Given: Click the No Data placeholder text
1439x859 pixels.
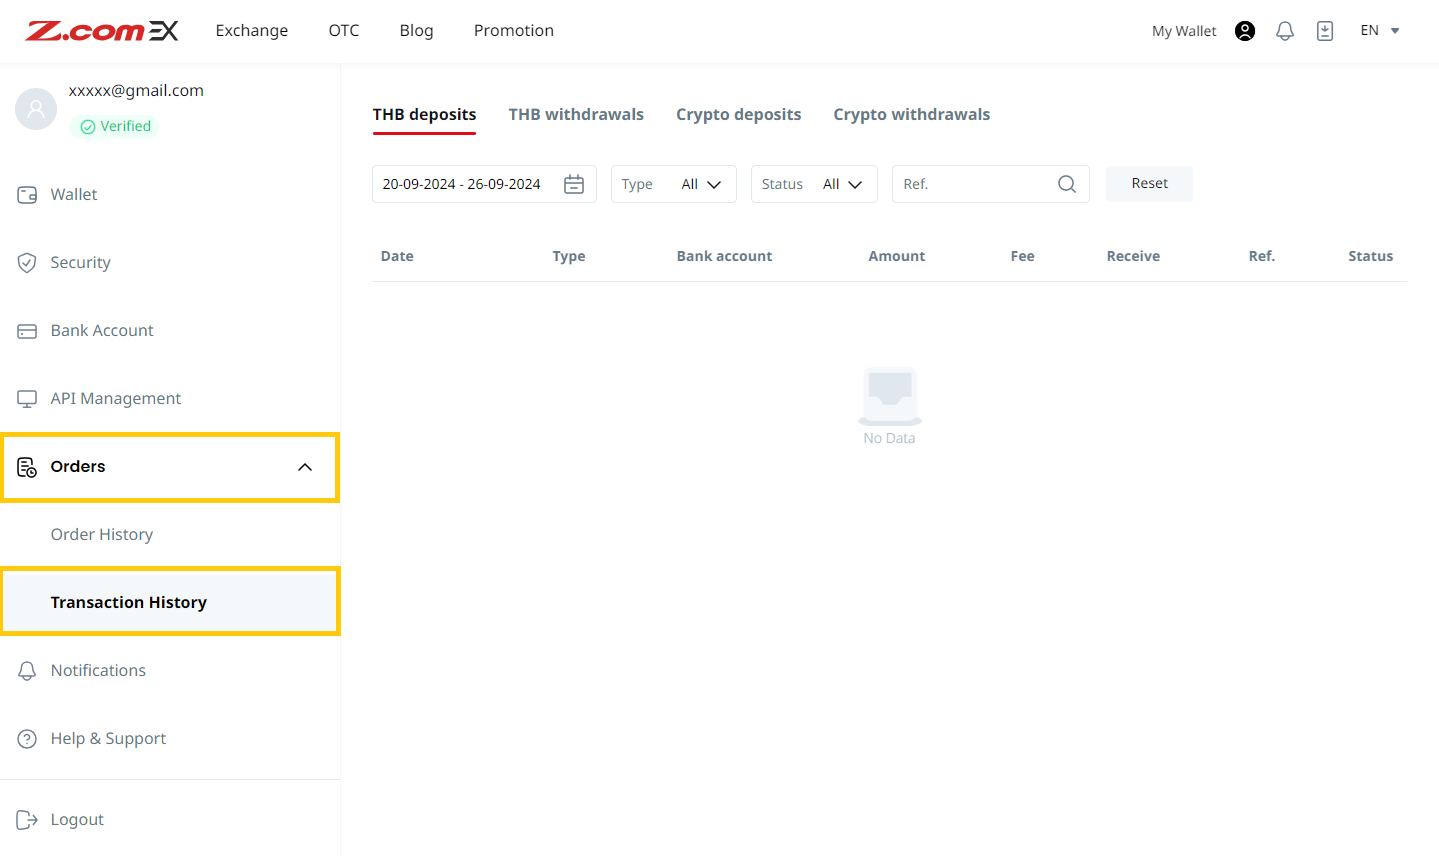Looking at the screenshot, I should pyautogui.click(x=889, y=439).
